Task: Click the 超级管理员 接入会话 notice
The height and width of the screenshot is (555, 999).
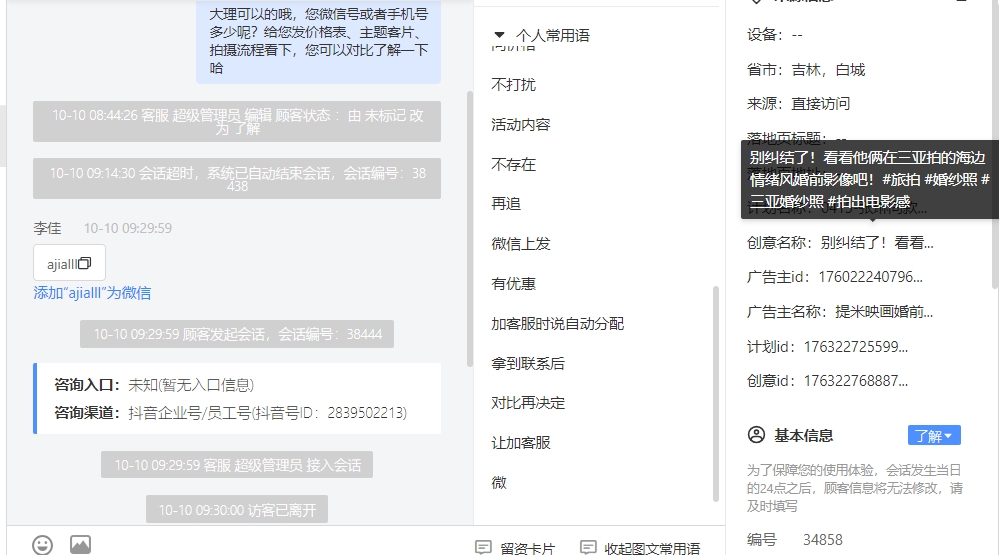Action: (x=237, y=465)
